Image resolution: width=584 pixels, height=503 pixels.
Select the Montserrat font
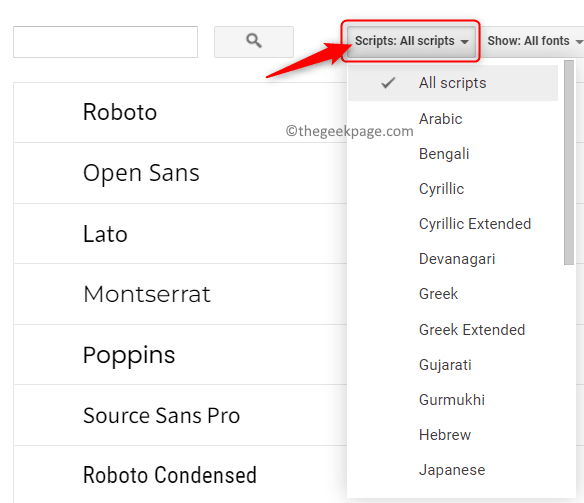tap(180, 294)
